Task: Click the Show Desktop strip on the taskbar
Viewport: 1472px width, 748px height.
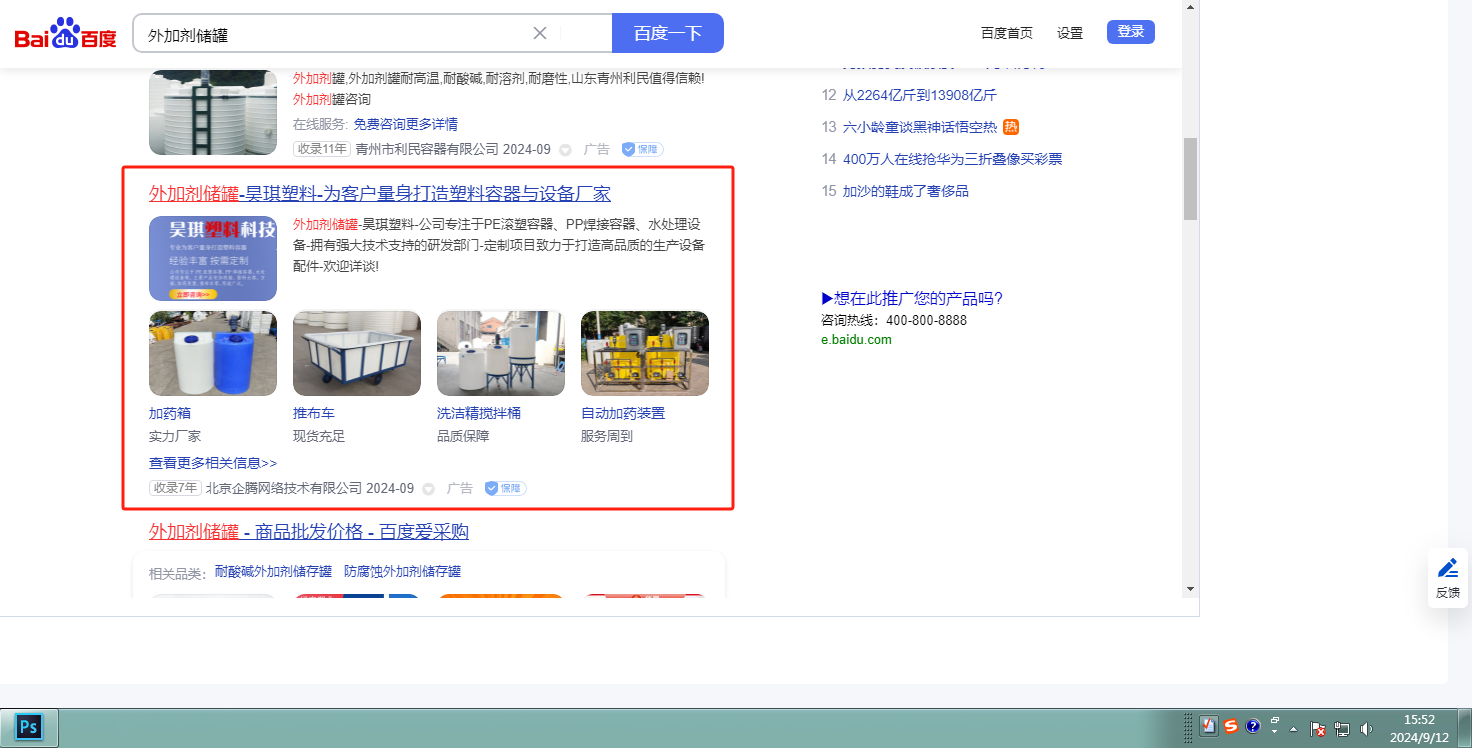Action: [1465, 728]
